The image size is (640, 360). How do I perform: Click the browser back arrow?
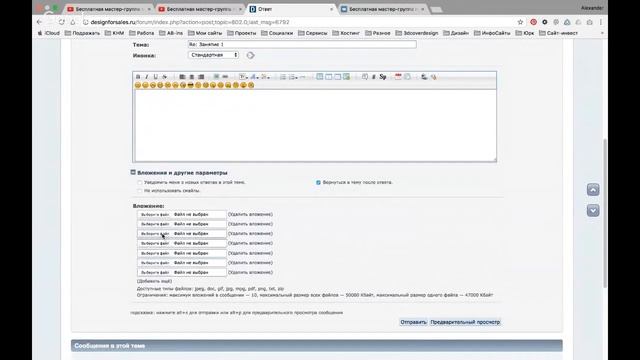click(40, 22)
